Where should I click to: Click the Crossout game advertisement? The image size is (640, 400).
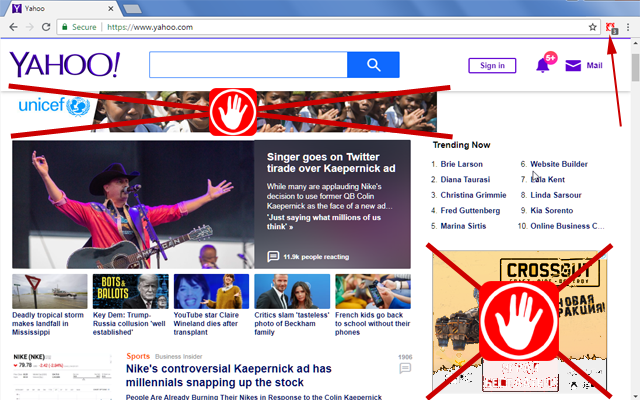(x=520, y=322)
